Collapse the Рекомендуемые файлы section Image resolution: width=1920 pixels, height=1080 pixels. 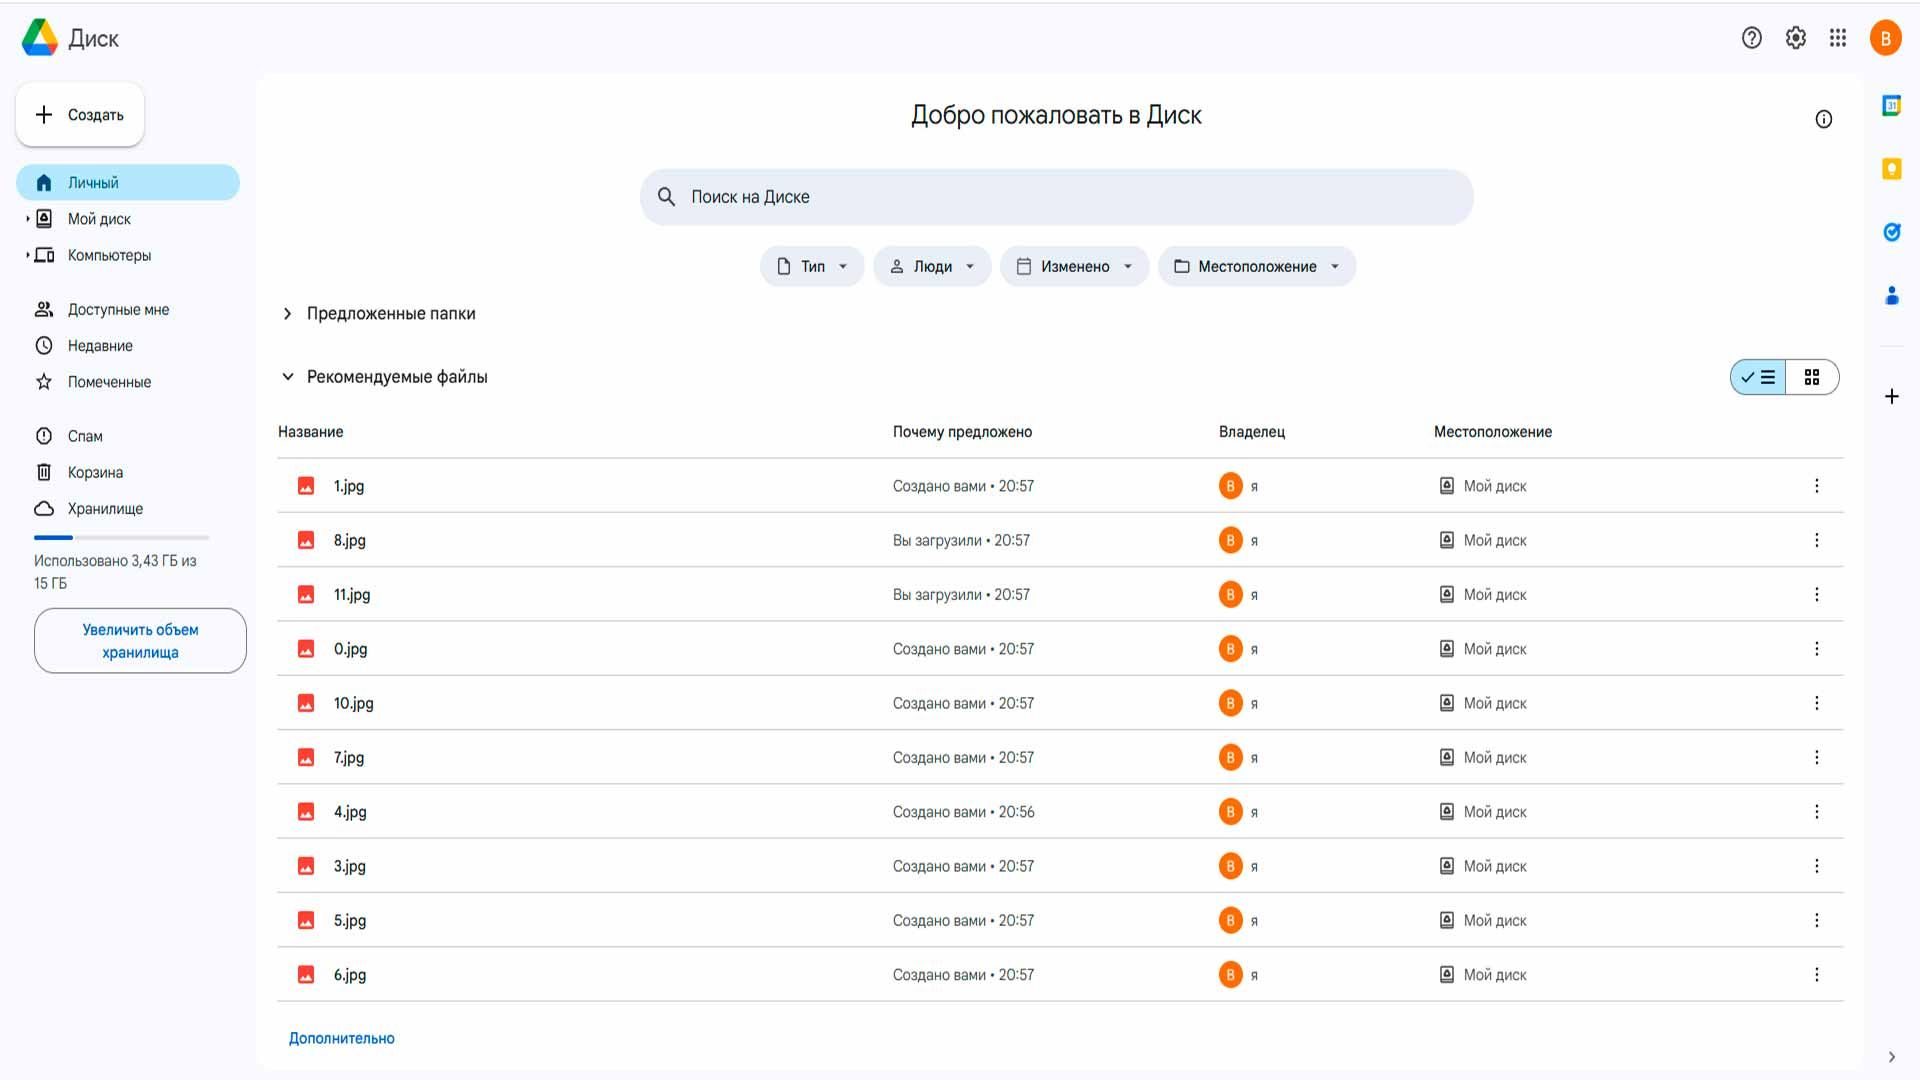[x=288, y=376]
